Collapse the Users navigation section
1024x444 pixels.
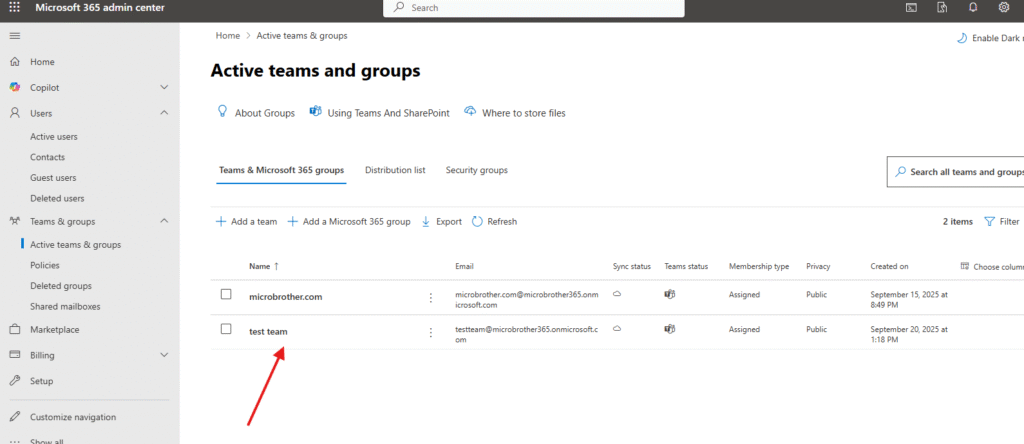click(164, 113)
